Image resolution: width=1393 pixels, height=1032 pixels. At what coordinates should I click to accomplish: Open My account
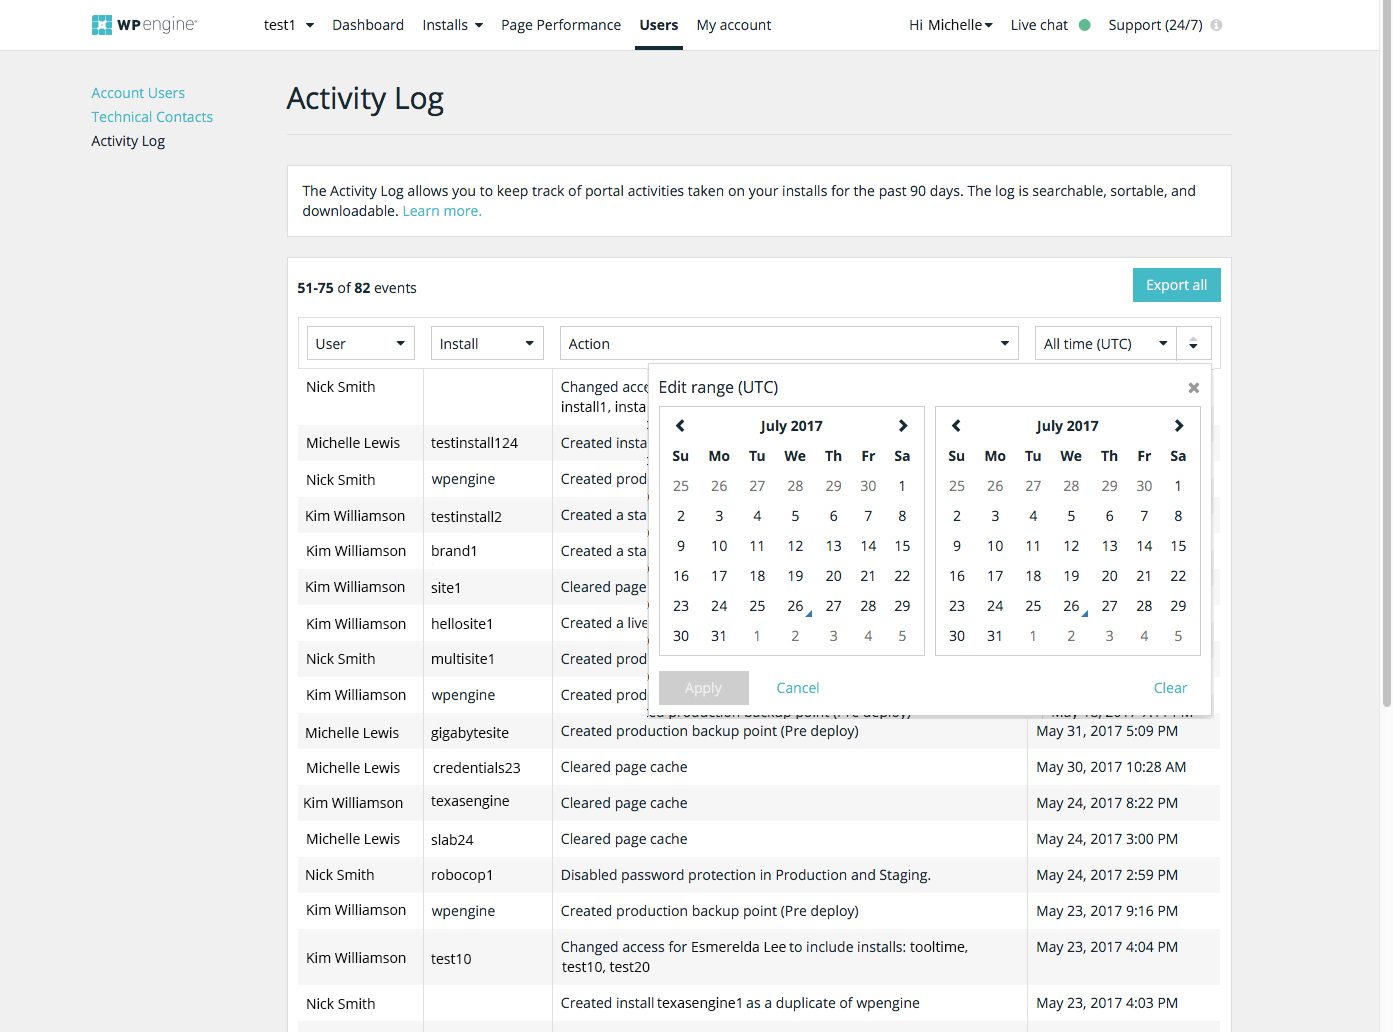734,25
